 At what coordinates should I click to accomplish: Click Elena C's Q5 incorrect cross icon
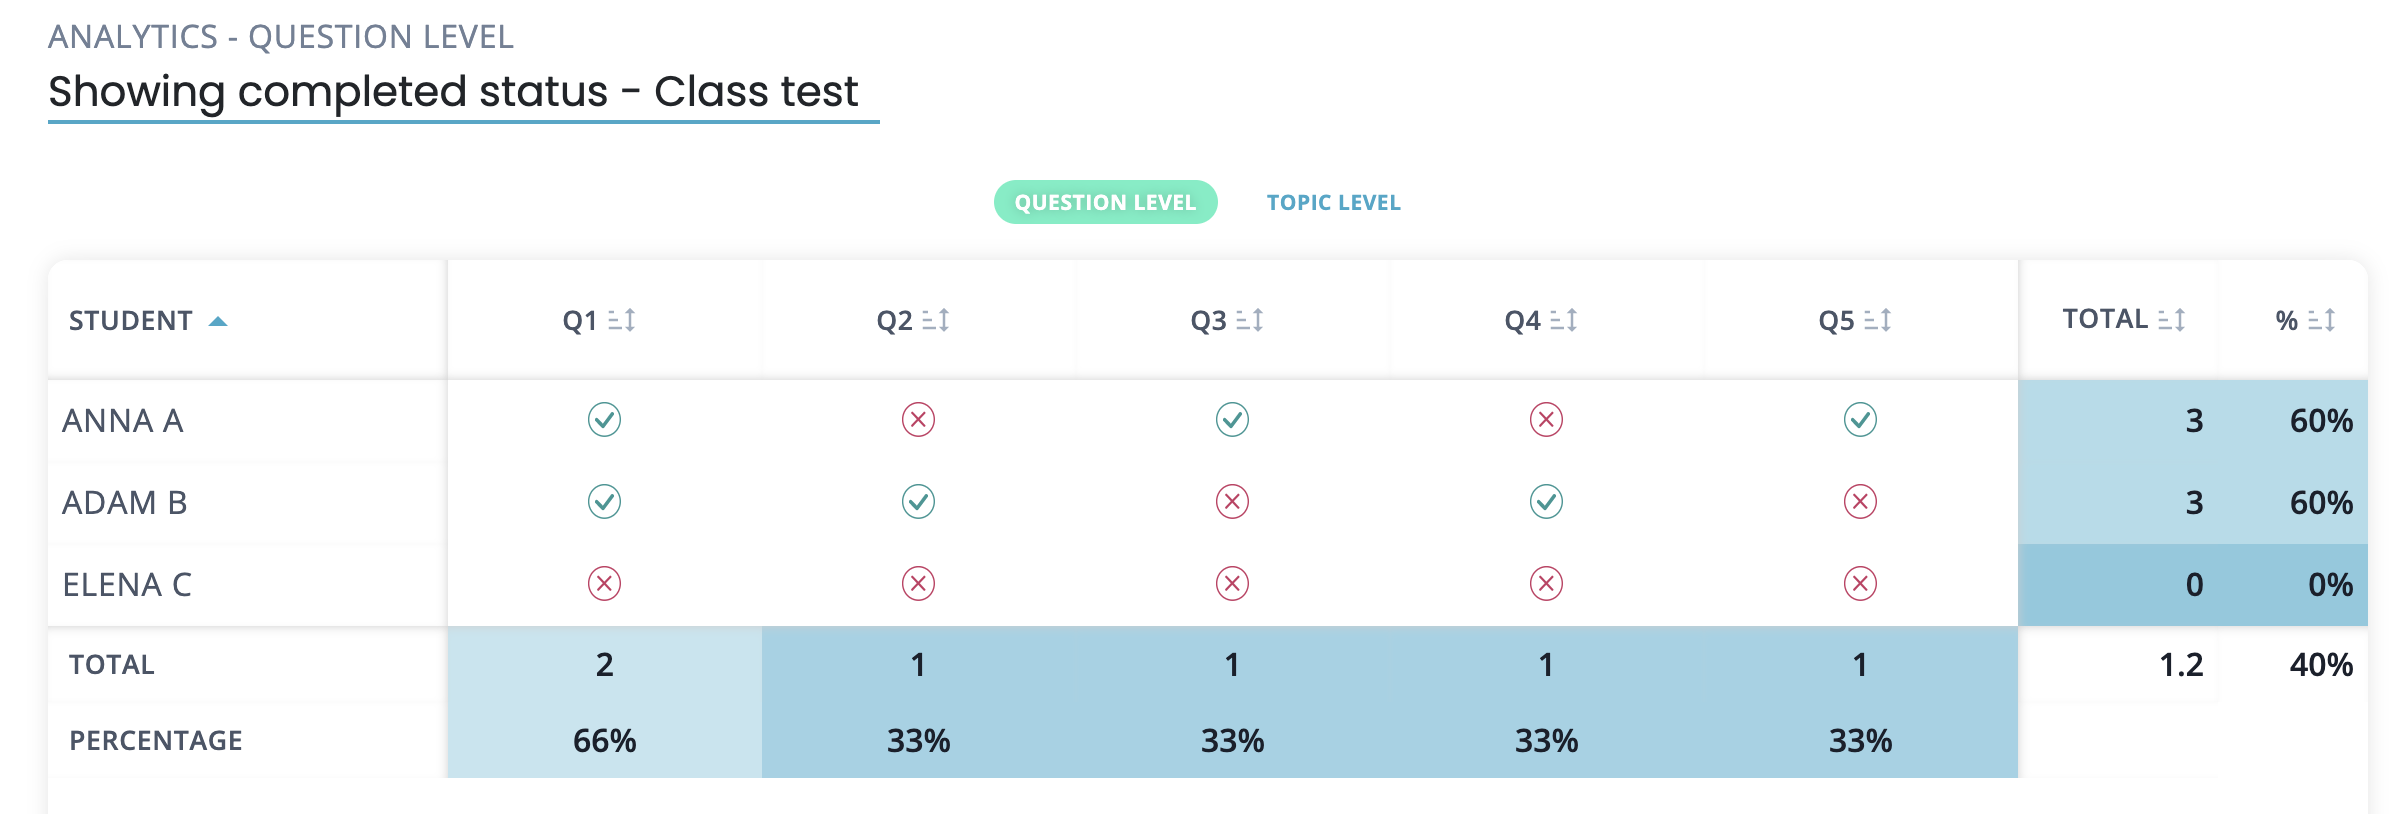[x=1860, y=584]
